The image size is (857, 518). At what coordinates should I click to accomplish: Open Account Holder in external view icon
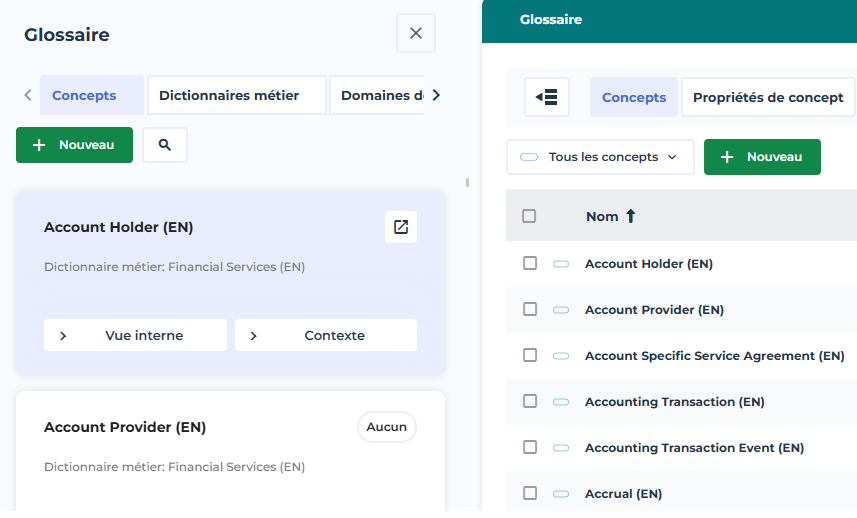[401, 227]
